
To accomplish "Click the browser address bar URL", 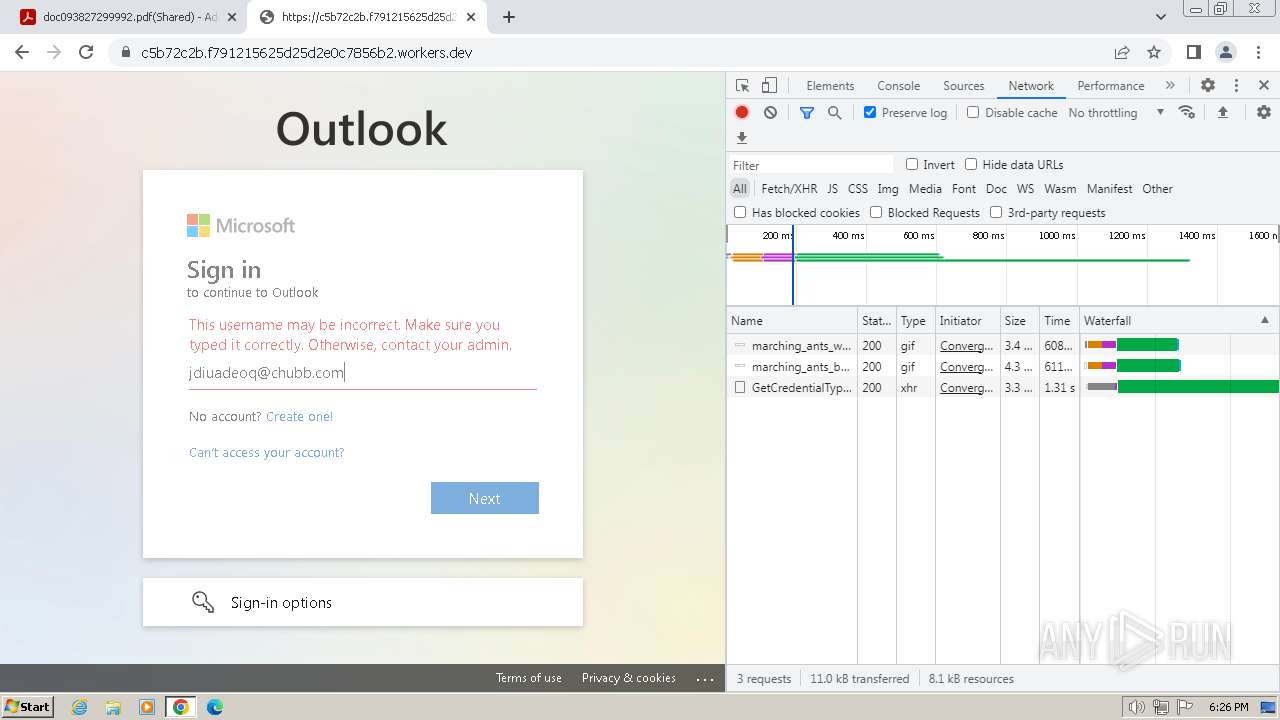I will click(x=306, y=52).
